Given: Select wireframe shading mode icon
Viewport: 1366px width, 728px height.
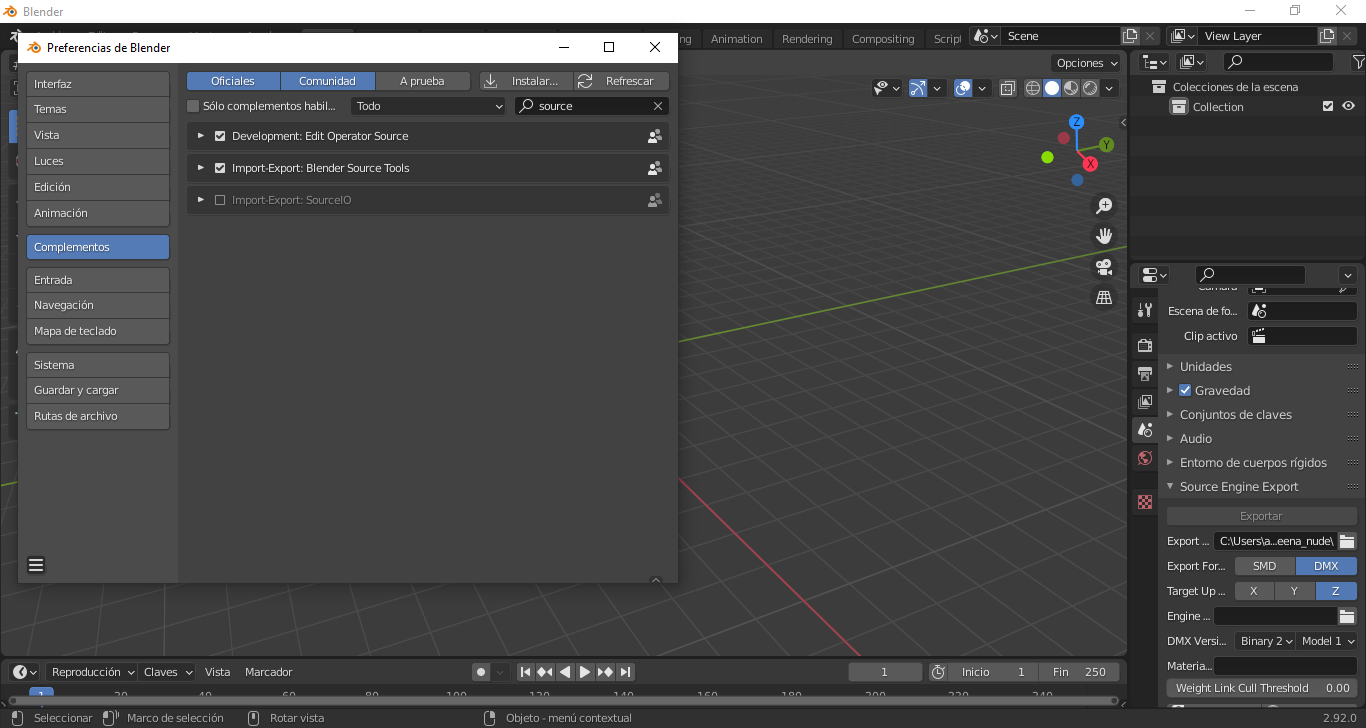Looking at the screenshot, I should (x=1033, y=88).
